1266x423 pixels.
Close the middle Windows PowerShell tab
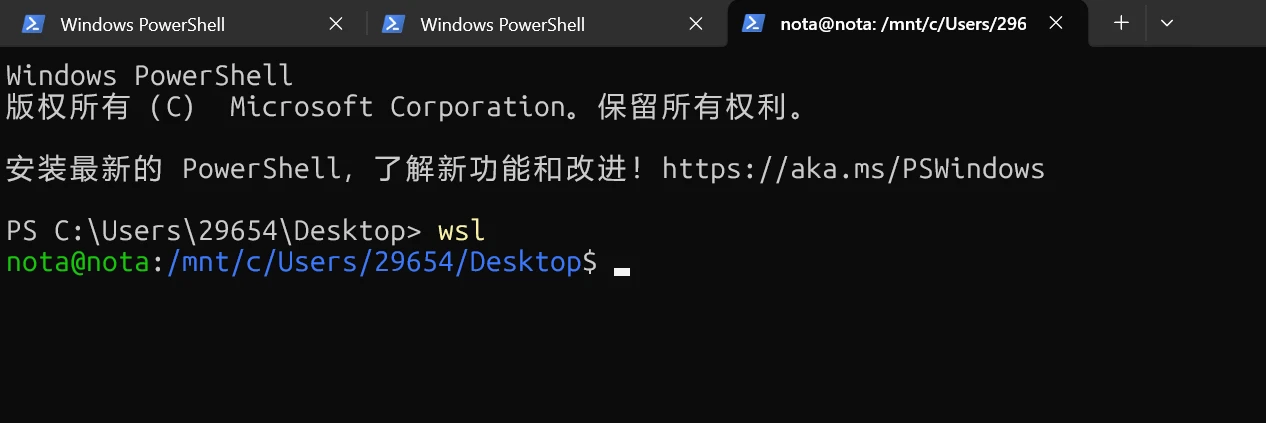click(x=696, y=24)
